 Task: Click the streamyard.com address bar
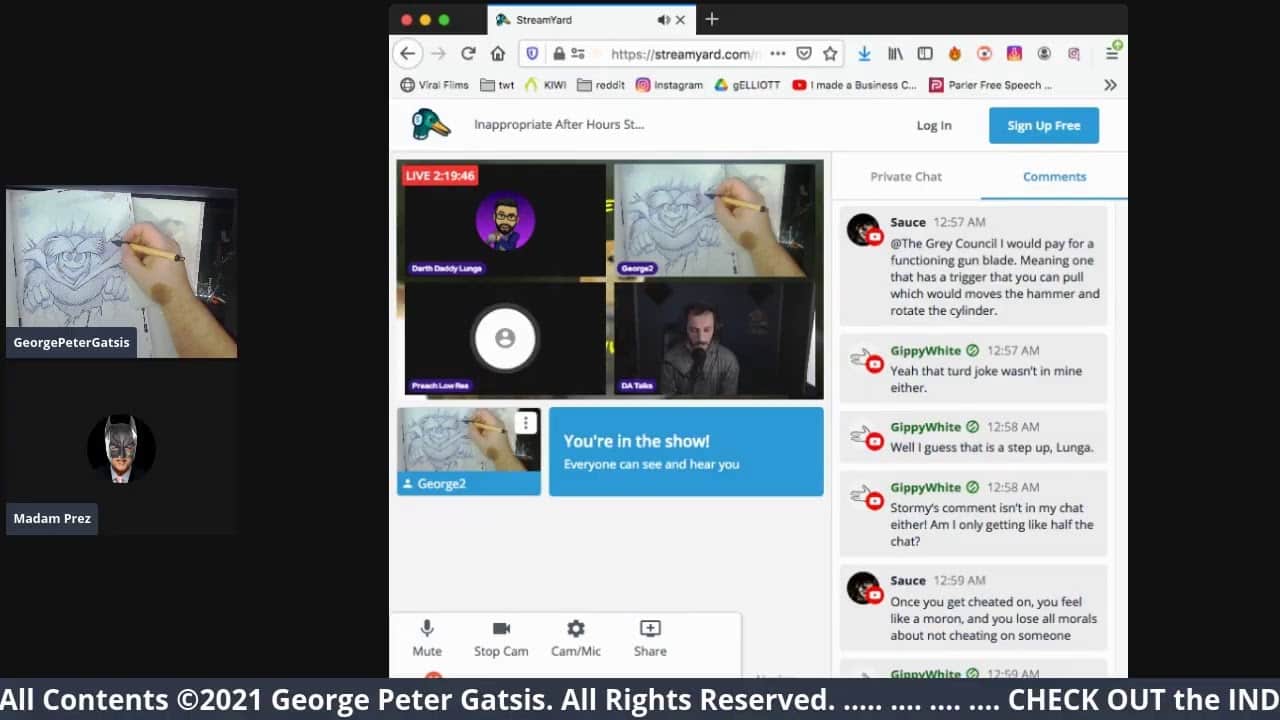680,54
